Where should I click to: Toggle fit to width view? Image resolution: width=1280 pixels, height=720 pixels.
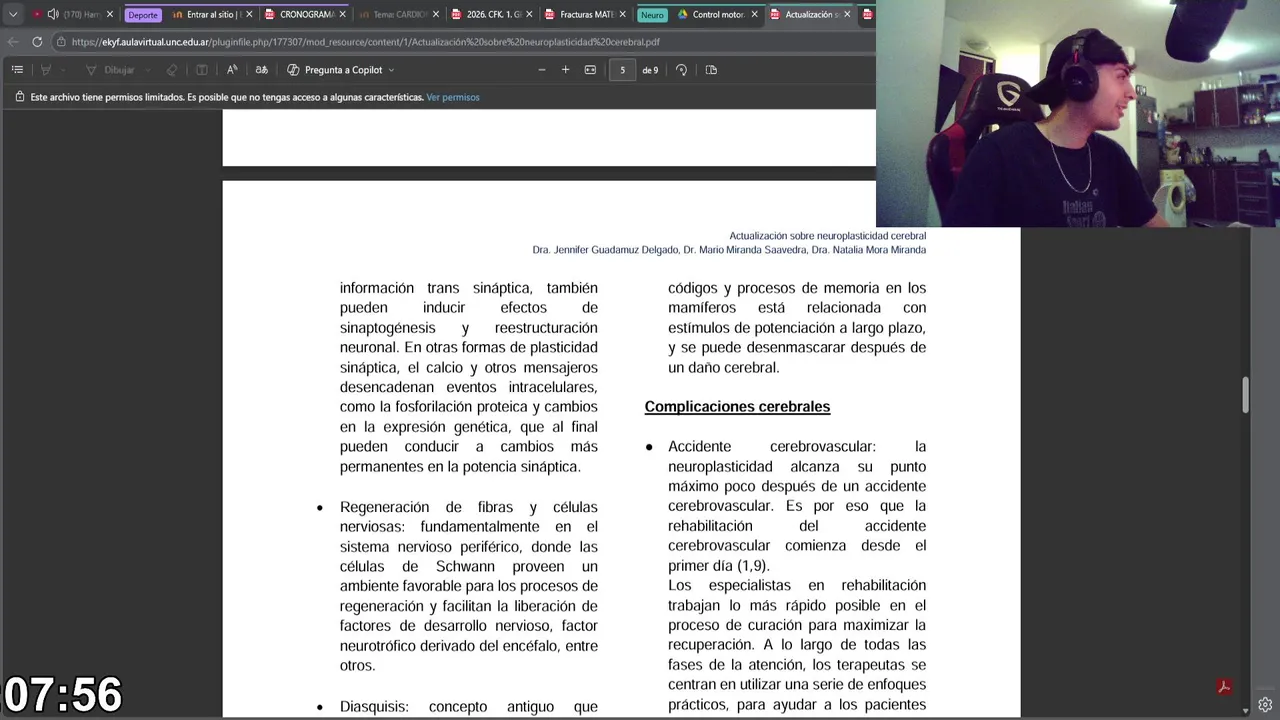click(x=590, y=70)
